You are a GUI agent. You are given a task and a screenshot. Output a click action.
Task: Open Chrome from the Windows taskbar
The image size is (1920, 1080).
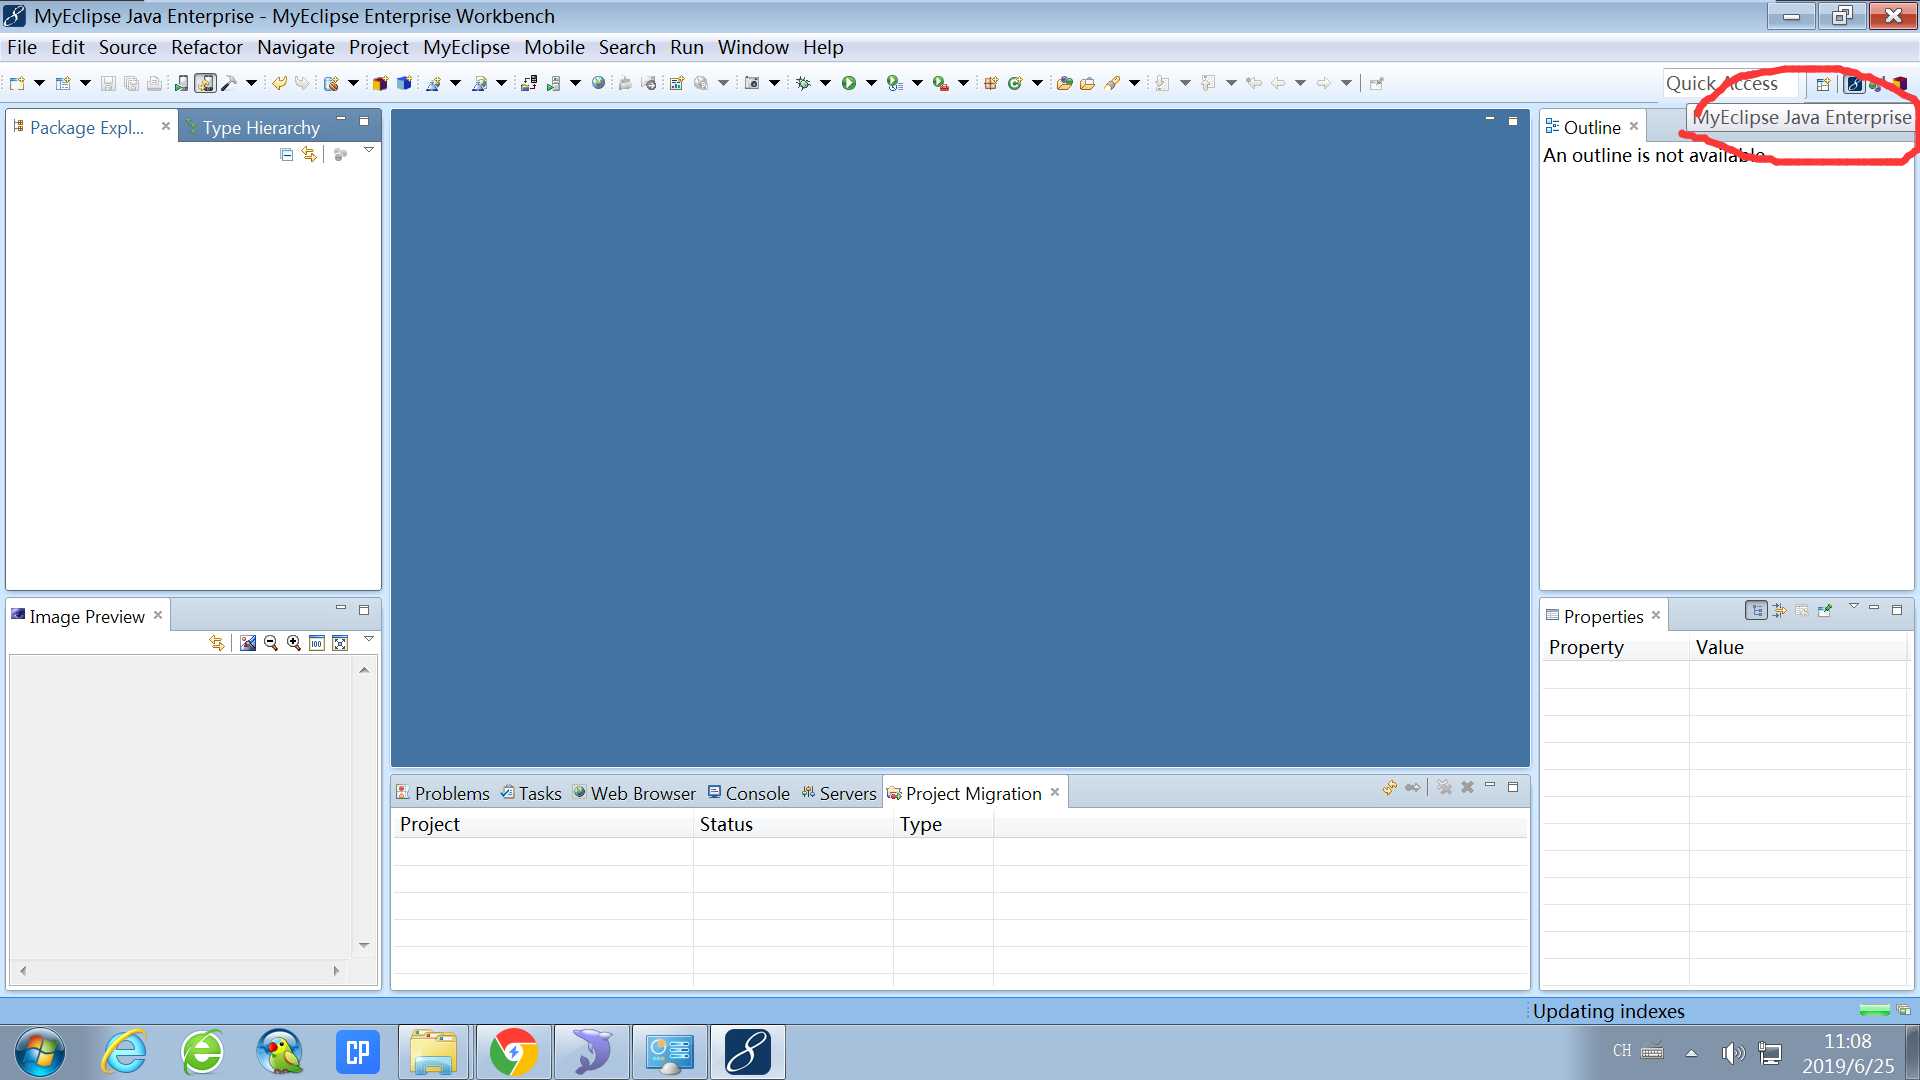(x=513, y=1052)
